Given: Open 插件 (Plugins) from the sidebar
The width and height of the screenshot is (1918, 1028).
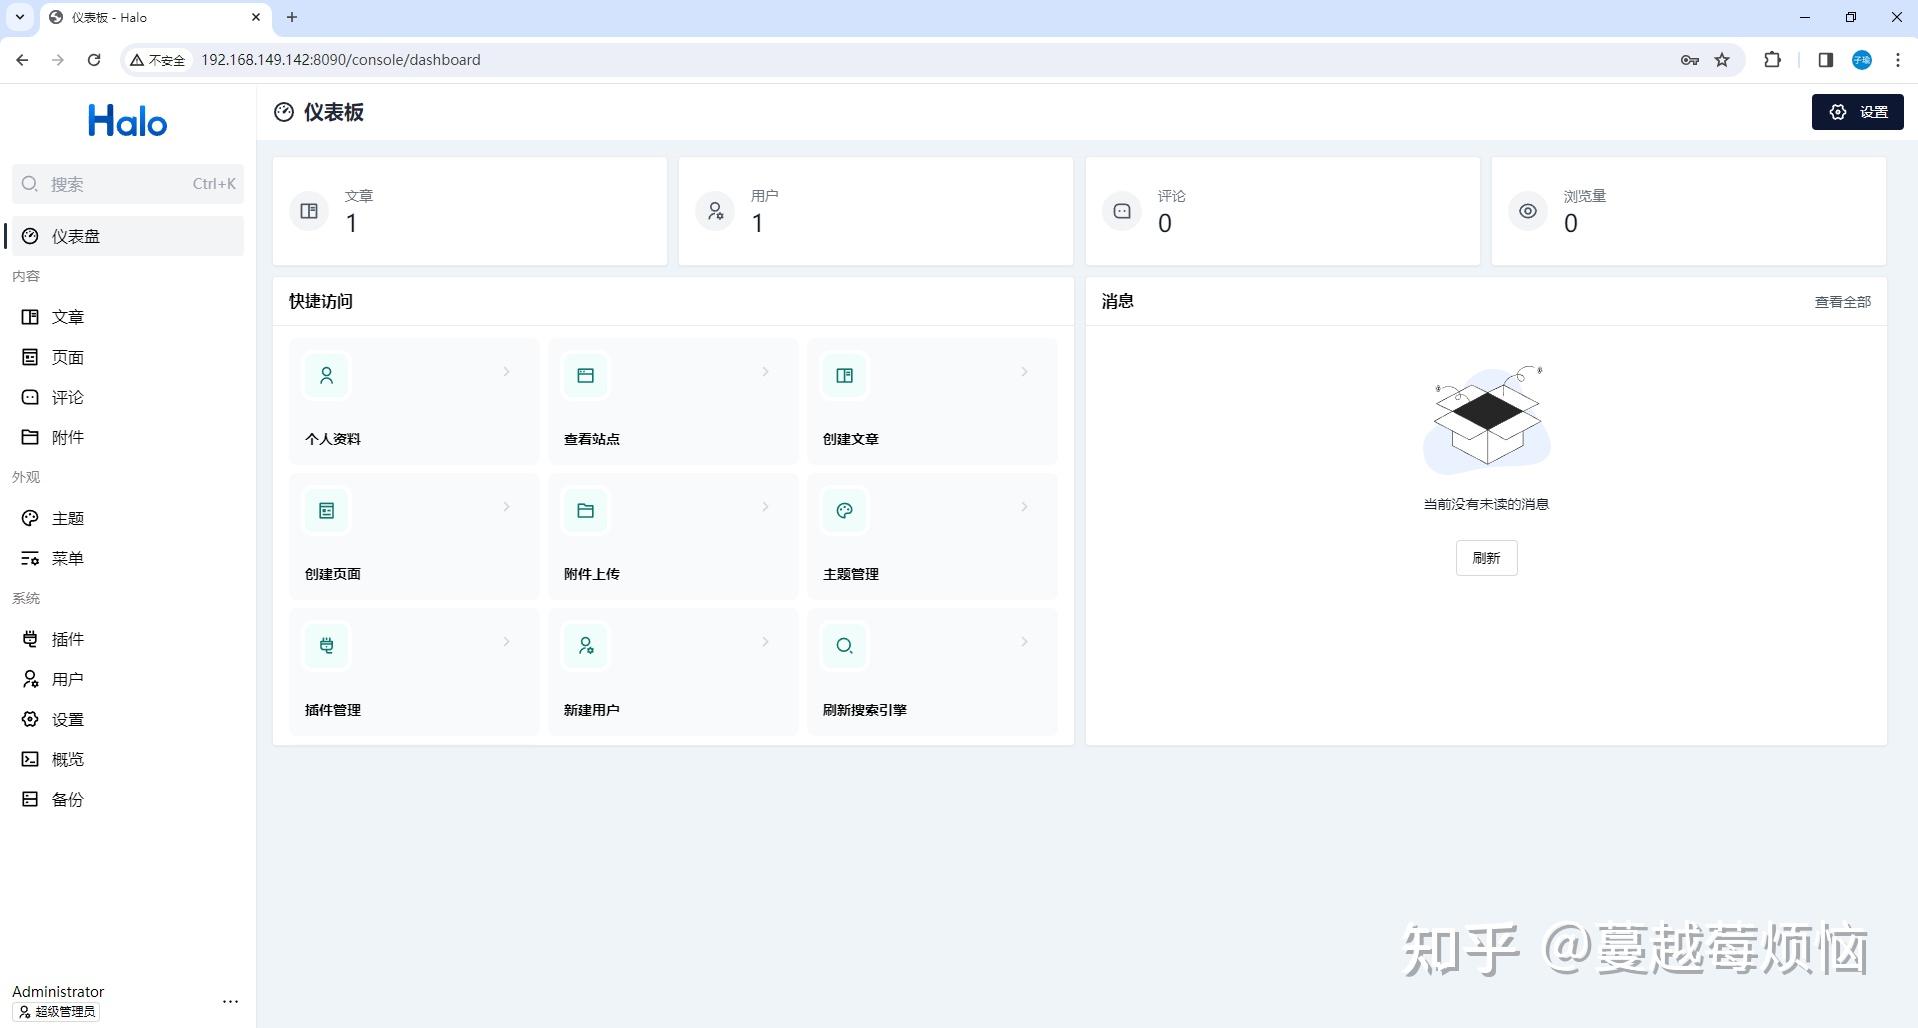Looking at the screenshot, I should coord(68,638).
